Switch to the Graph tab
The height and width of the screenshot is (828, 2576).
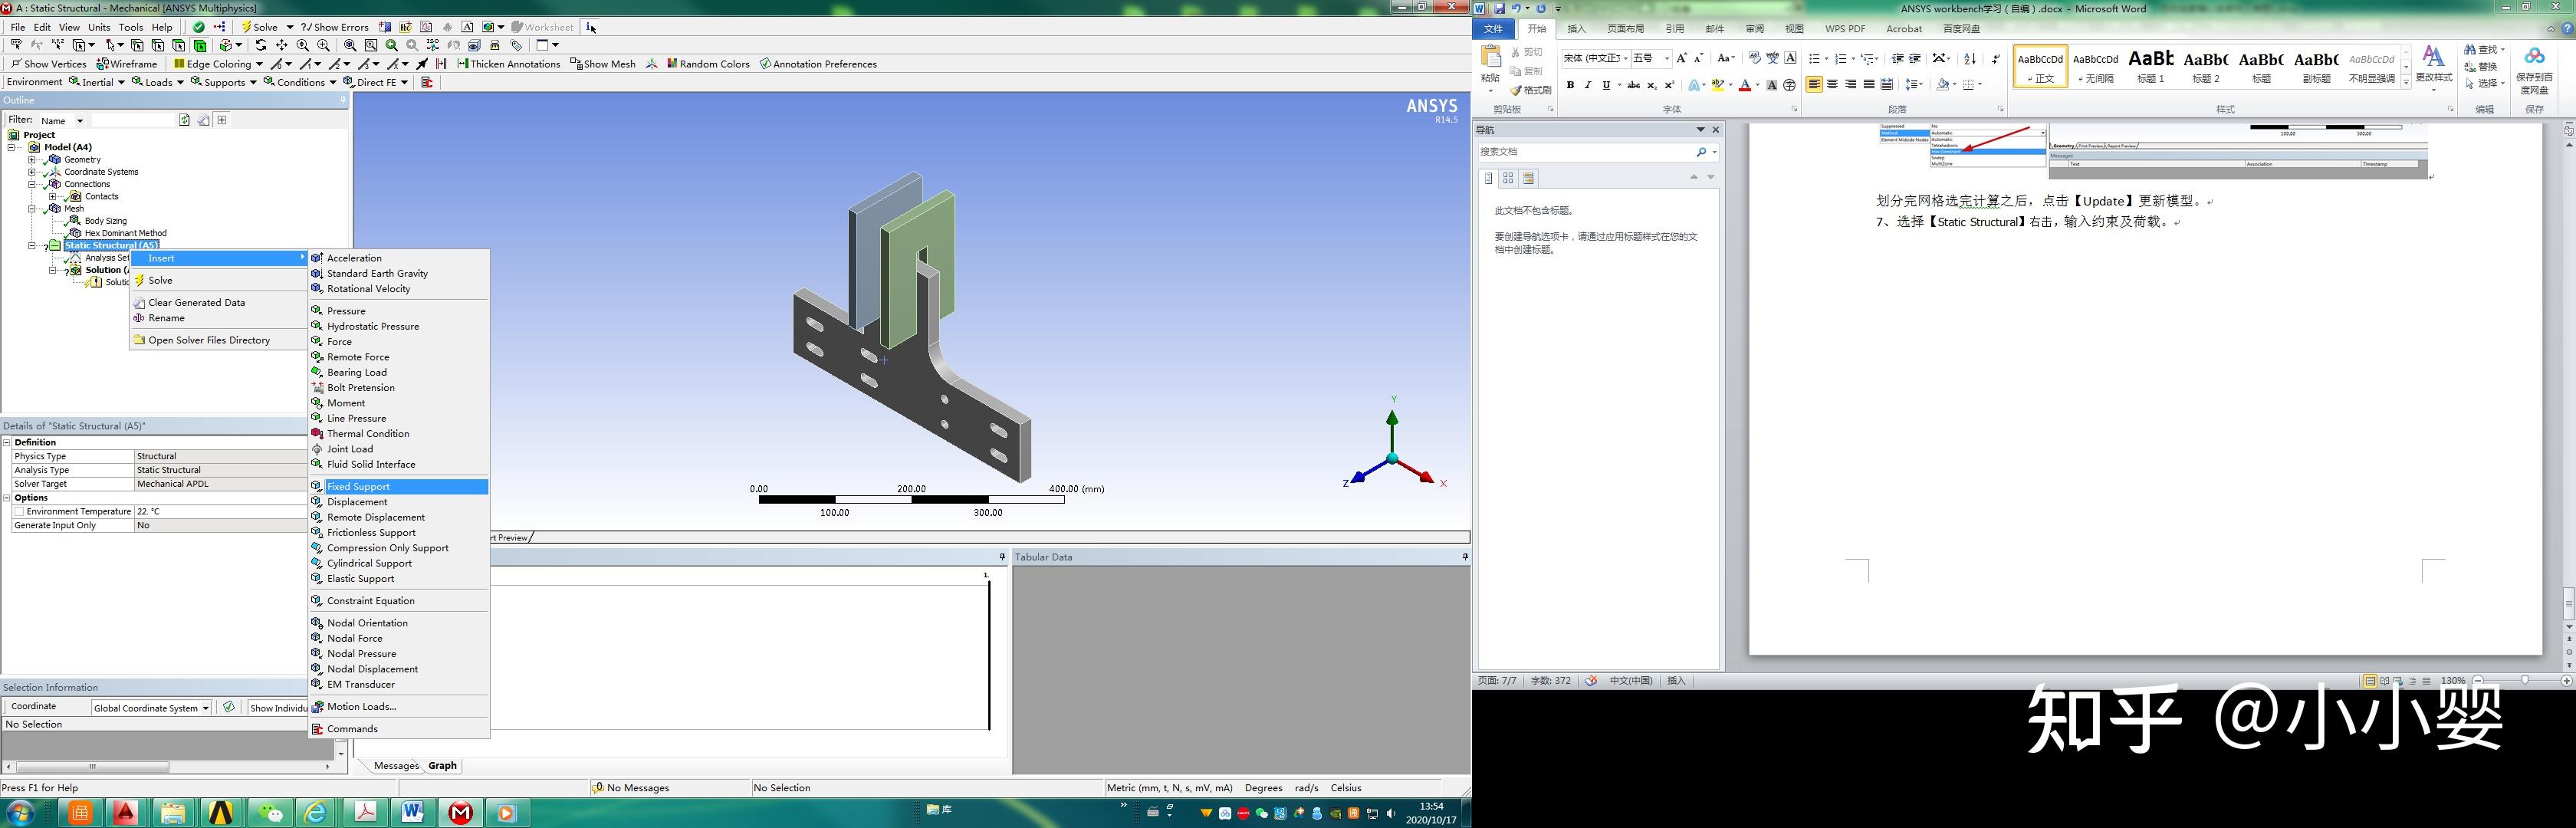[442, 765]
